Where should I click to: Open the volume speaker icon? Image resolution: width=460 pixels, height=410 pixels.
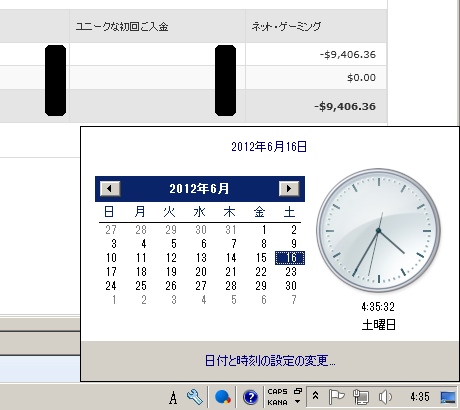(385, 397)
